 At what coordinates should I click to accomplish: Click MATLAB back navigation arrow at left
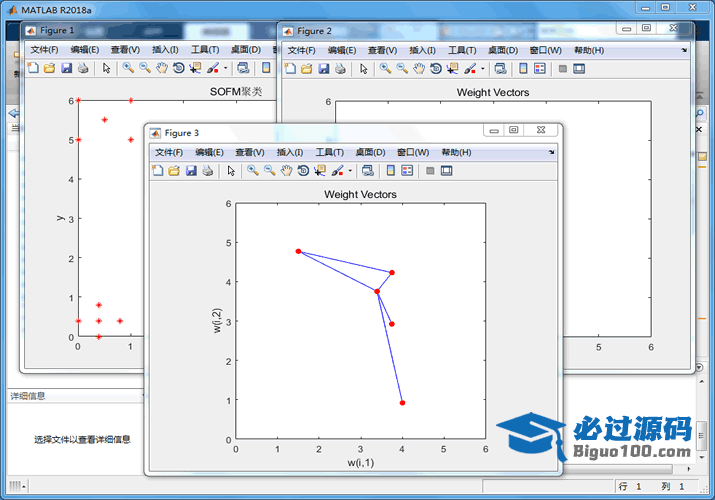point(14,113)
